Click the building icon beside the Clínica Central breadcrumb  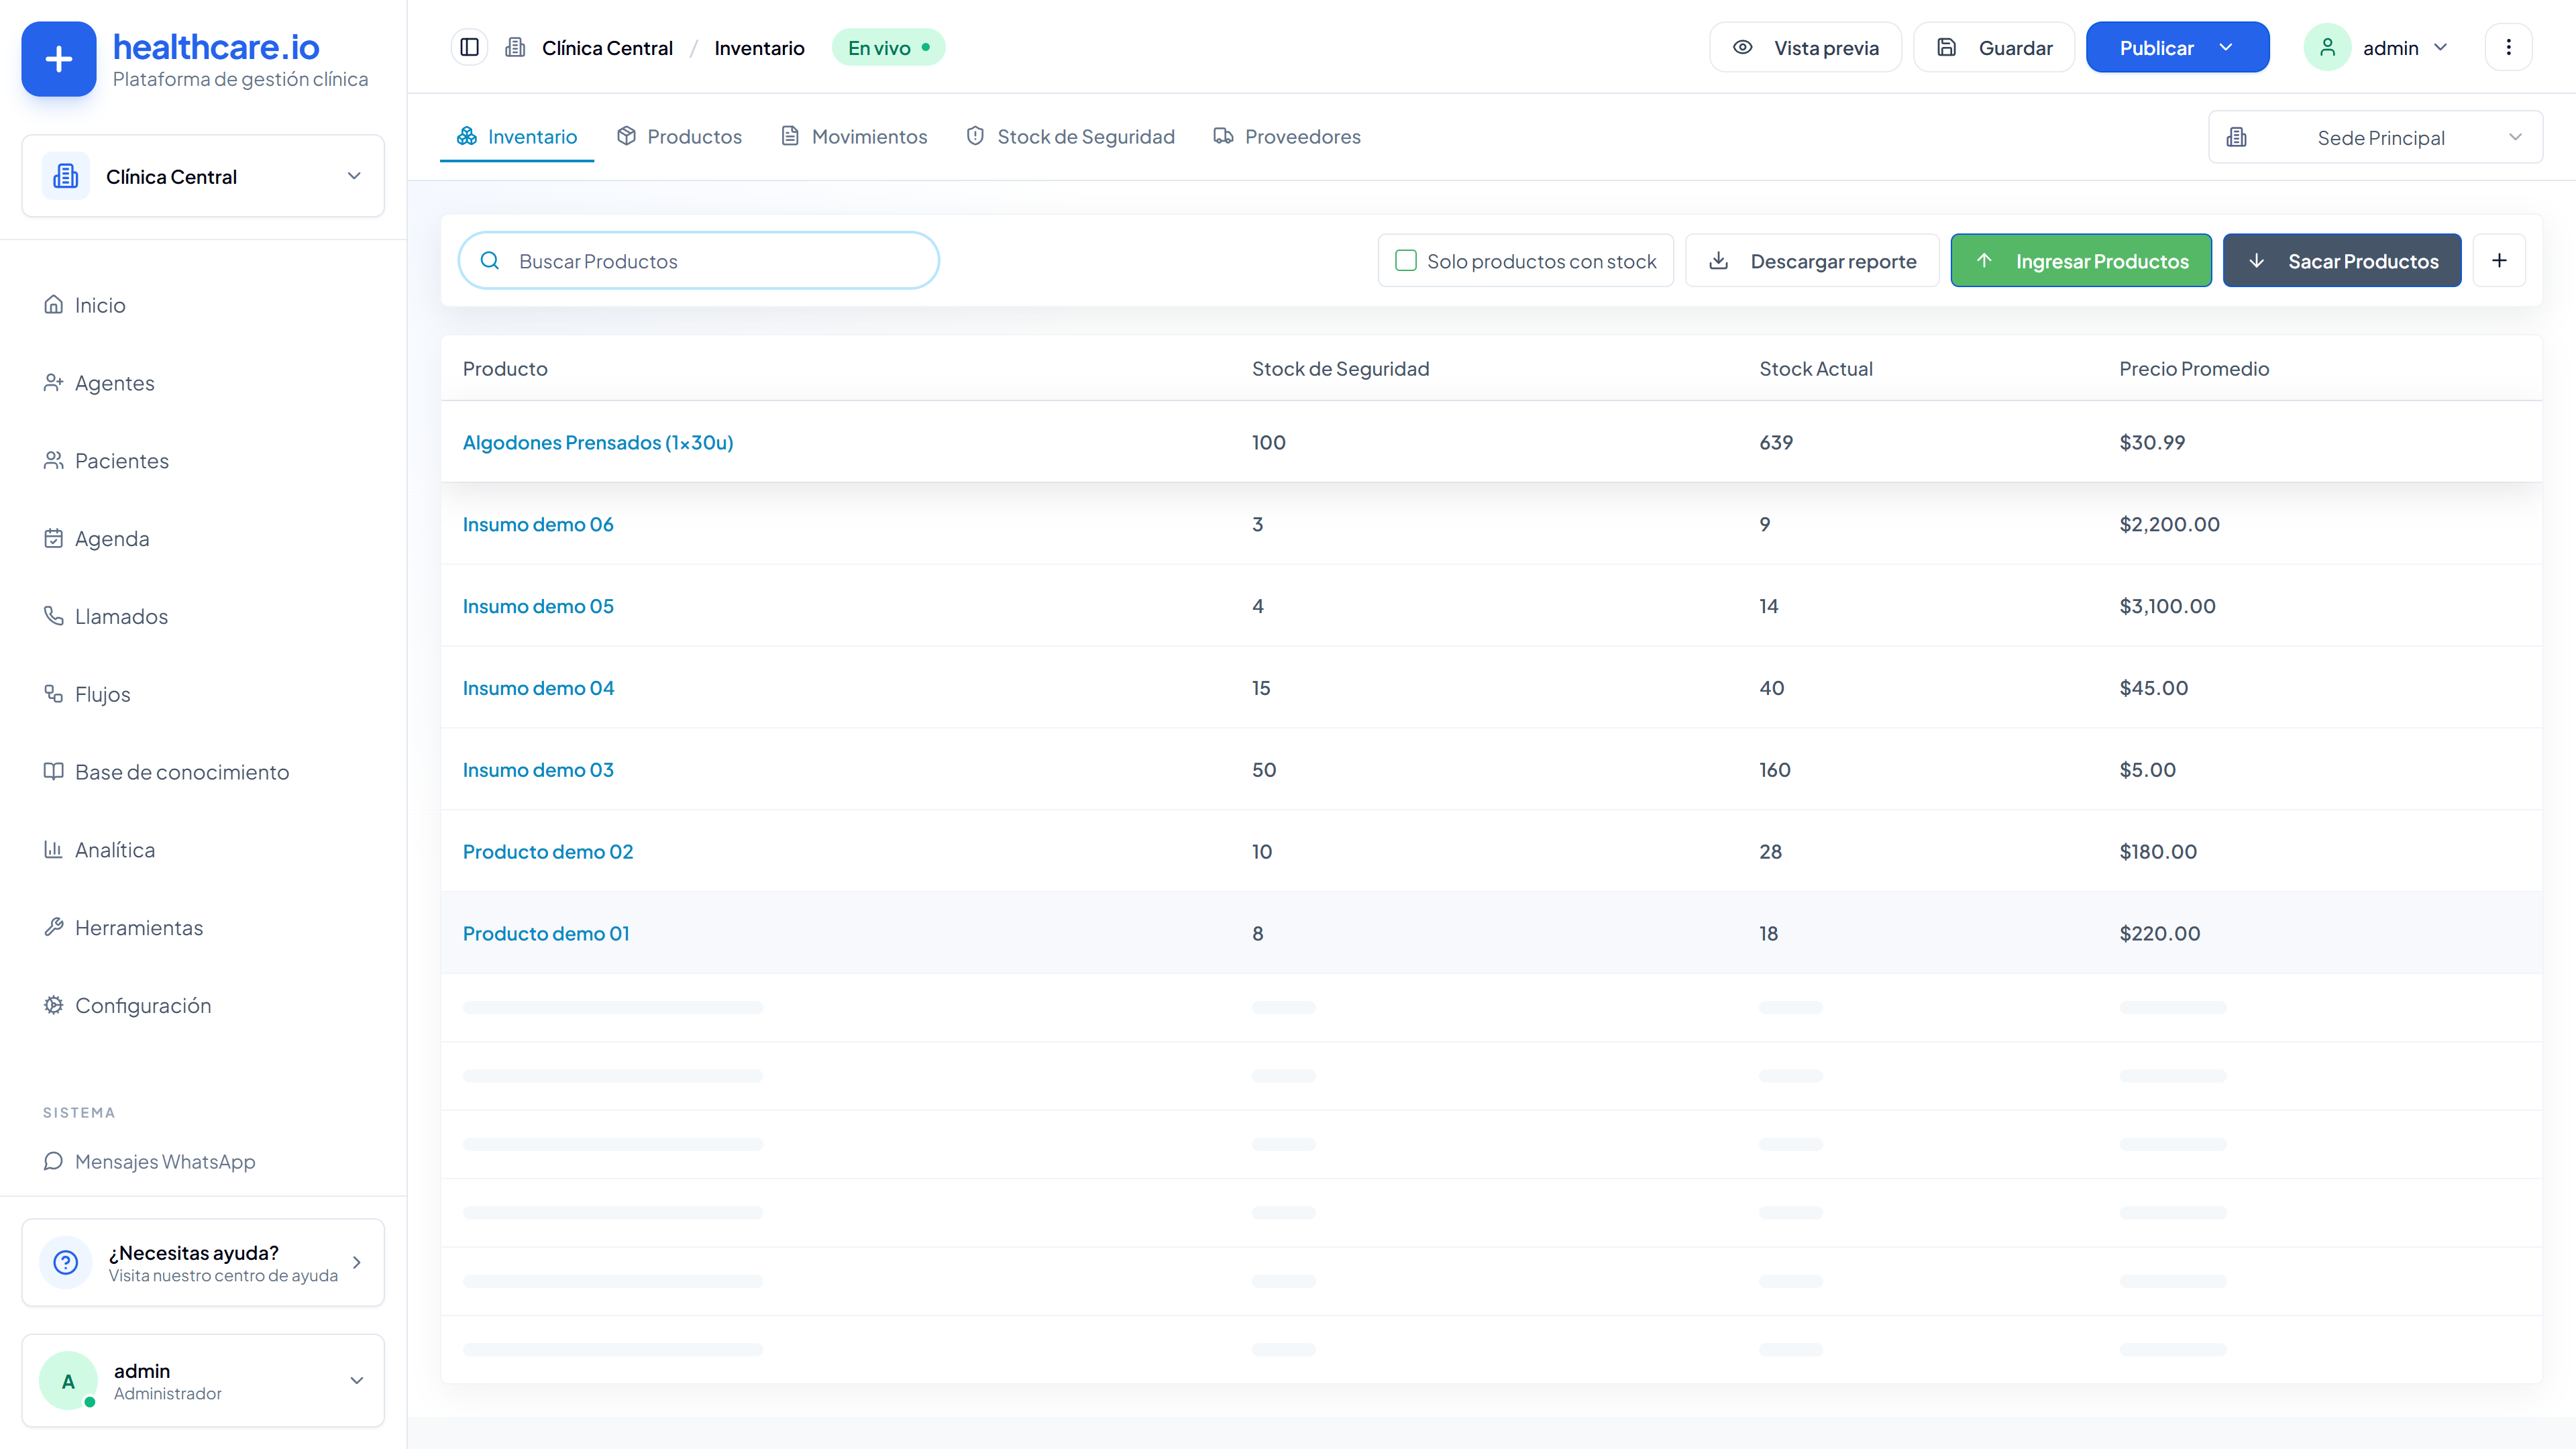(x=515, y=47)
